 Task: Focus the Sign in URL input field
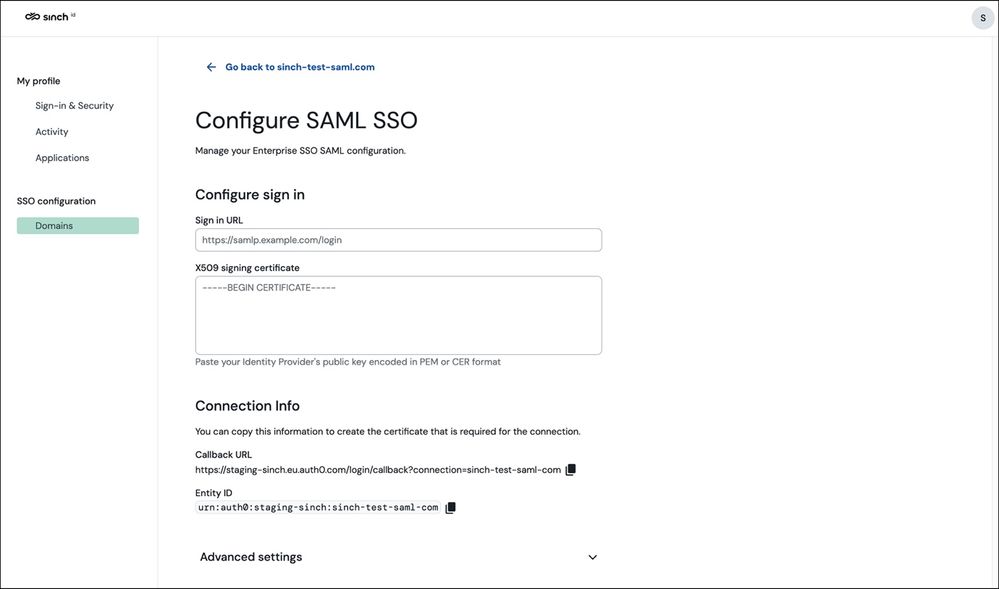tap(398, 240)
